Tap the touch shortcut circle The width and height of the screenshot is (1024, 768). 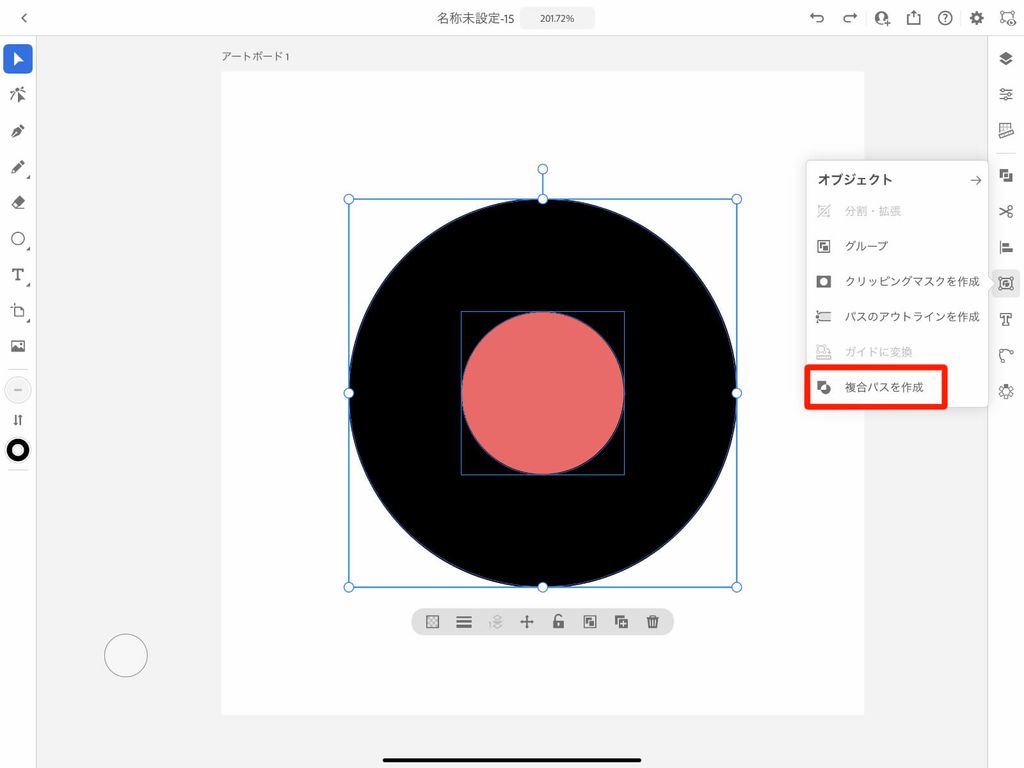point(126,655)
